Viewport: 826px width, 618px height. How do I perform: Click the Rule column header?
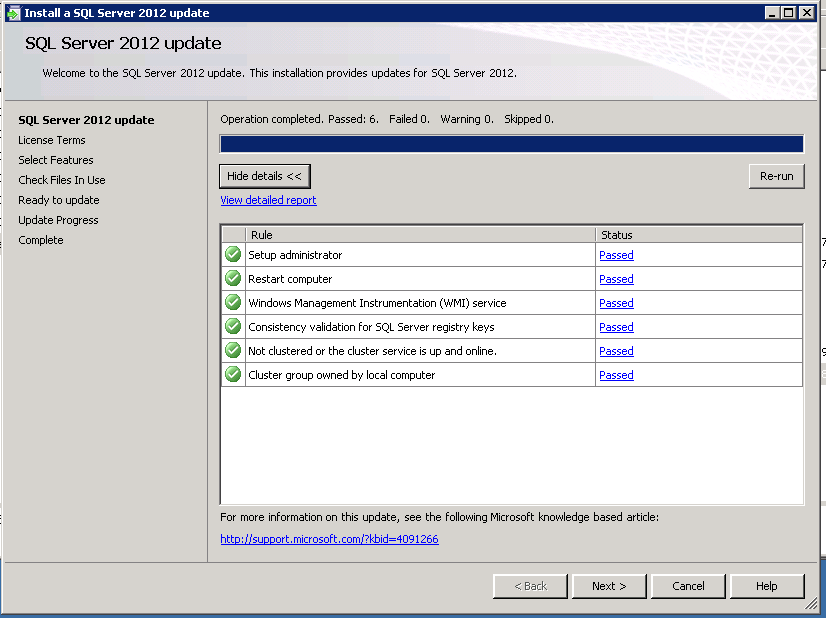[x=420, y=235]
